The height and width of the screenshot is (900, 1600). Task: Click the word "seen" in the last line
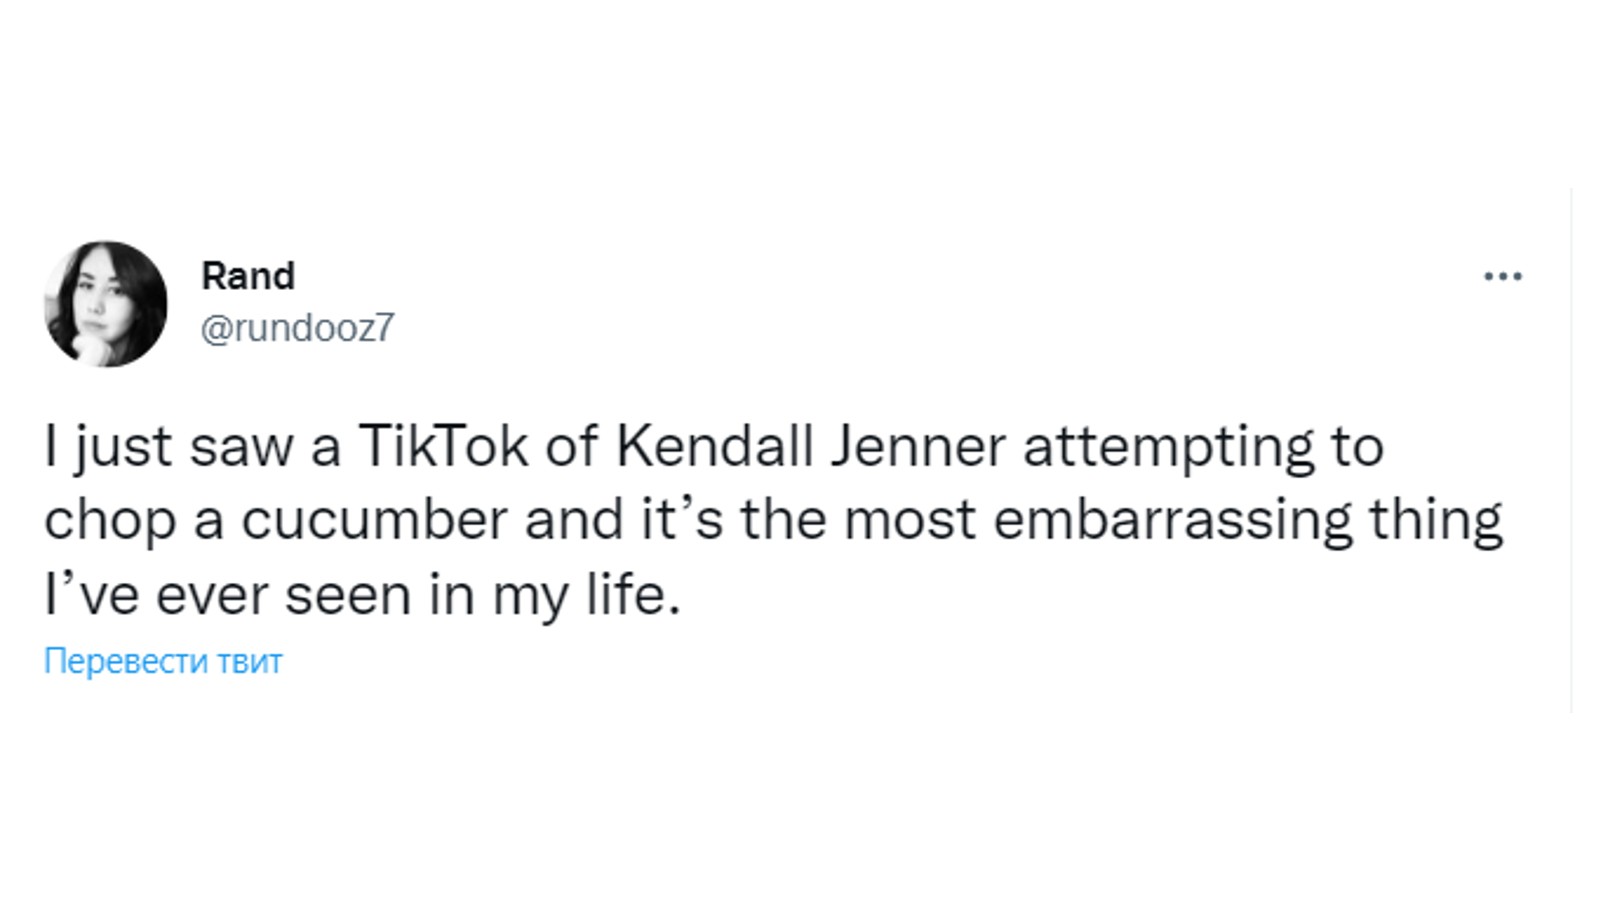pos(348,595)
